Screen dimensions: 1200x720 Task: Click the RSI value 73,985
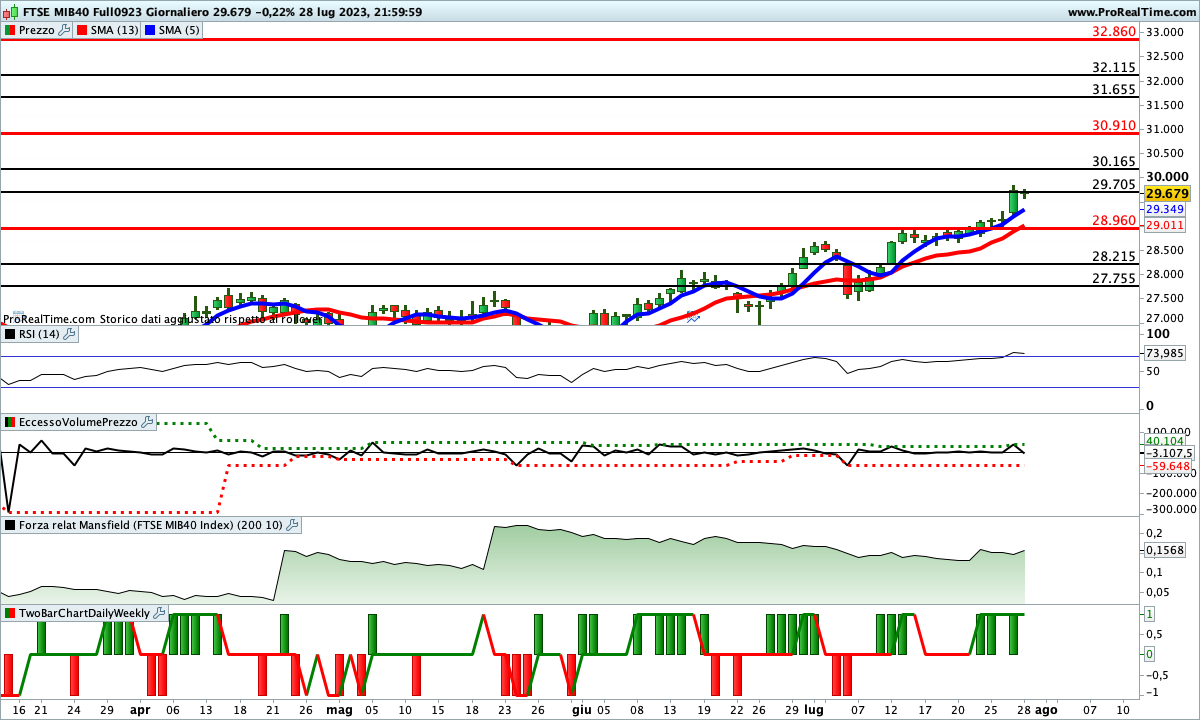click(1165, 353)
